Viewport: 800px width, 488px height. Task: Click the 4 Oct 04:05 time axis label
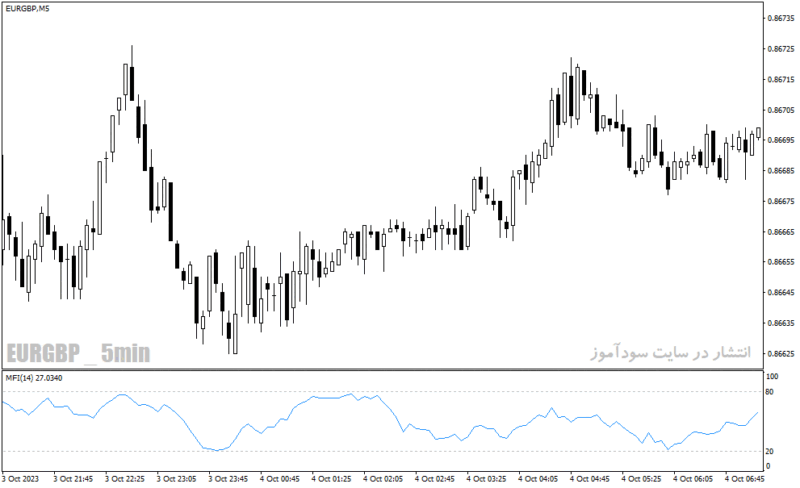pyautogui.click(x=538, y=479)
